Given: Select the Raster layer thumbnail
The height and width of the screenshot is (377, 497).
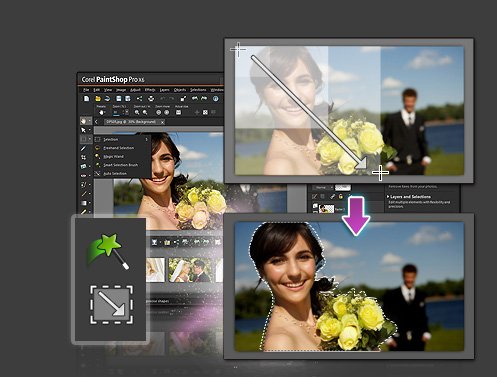Looking at the screenshot, I should click(x=327, y=209).
